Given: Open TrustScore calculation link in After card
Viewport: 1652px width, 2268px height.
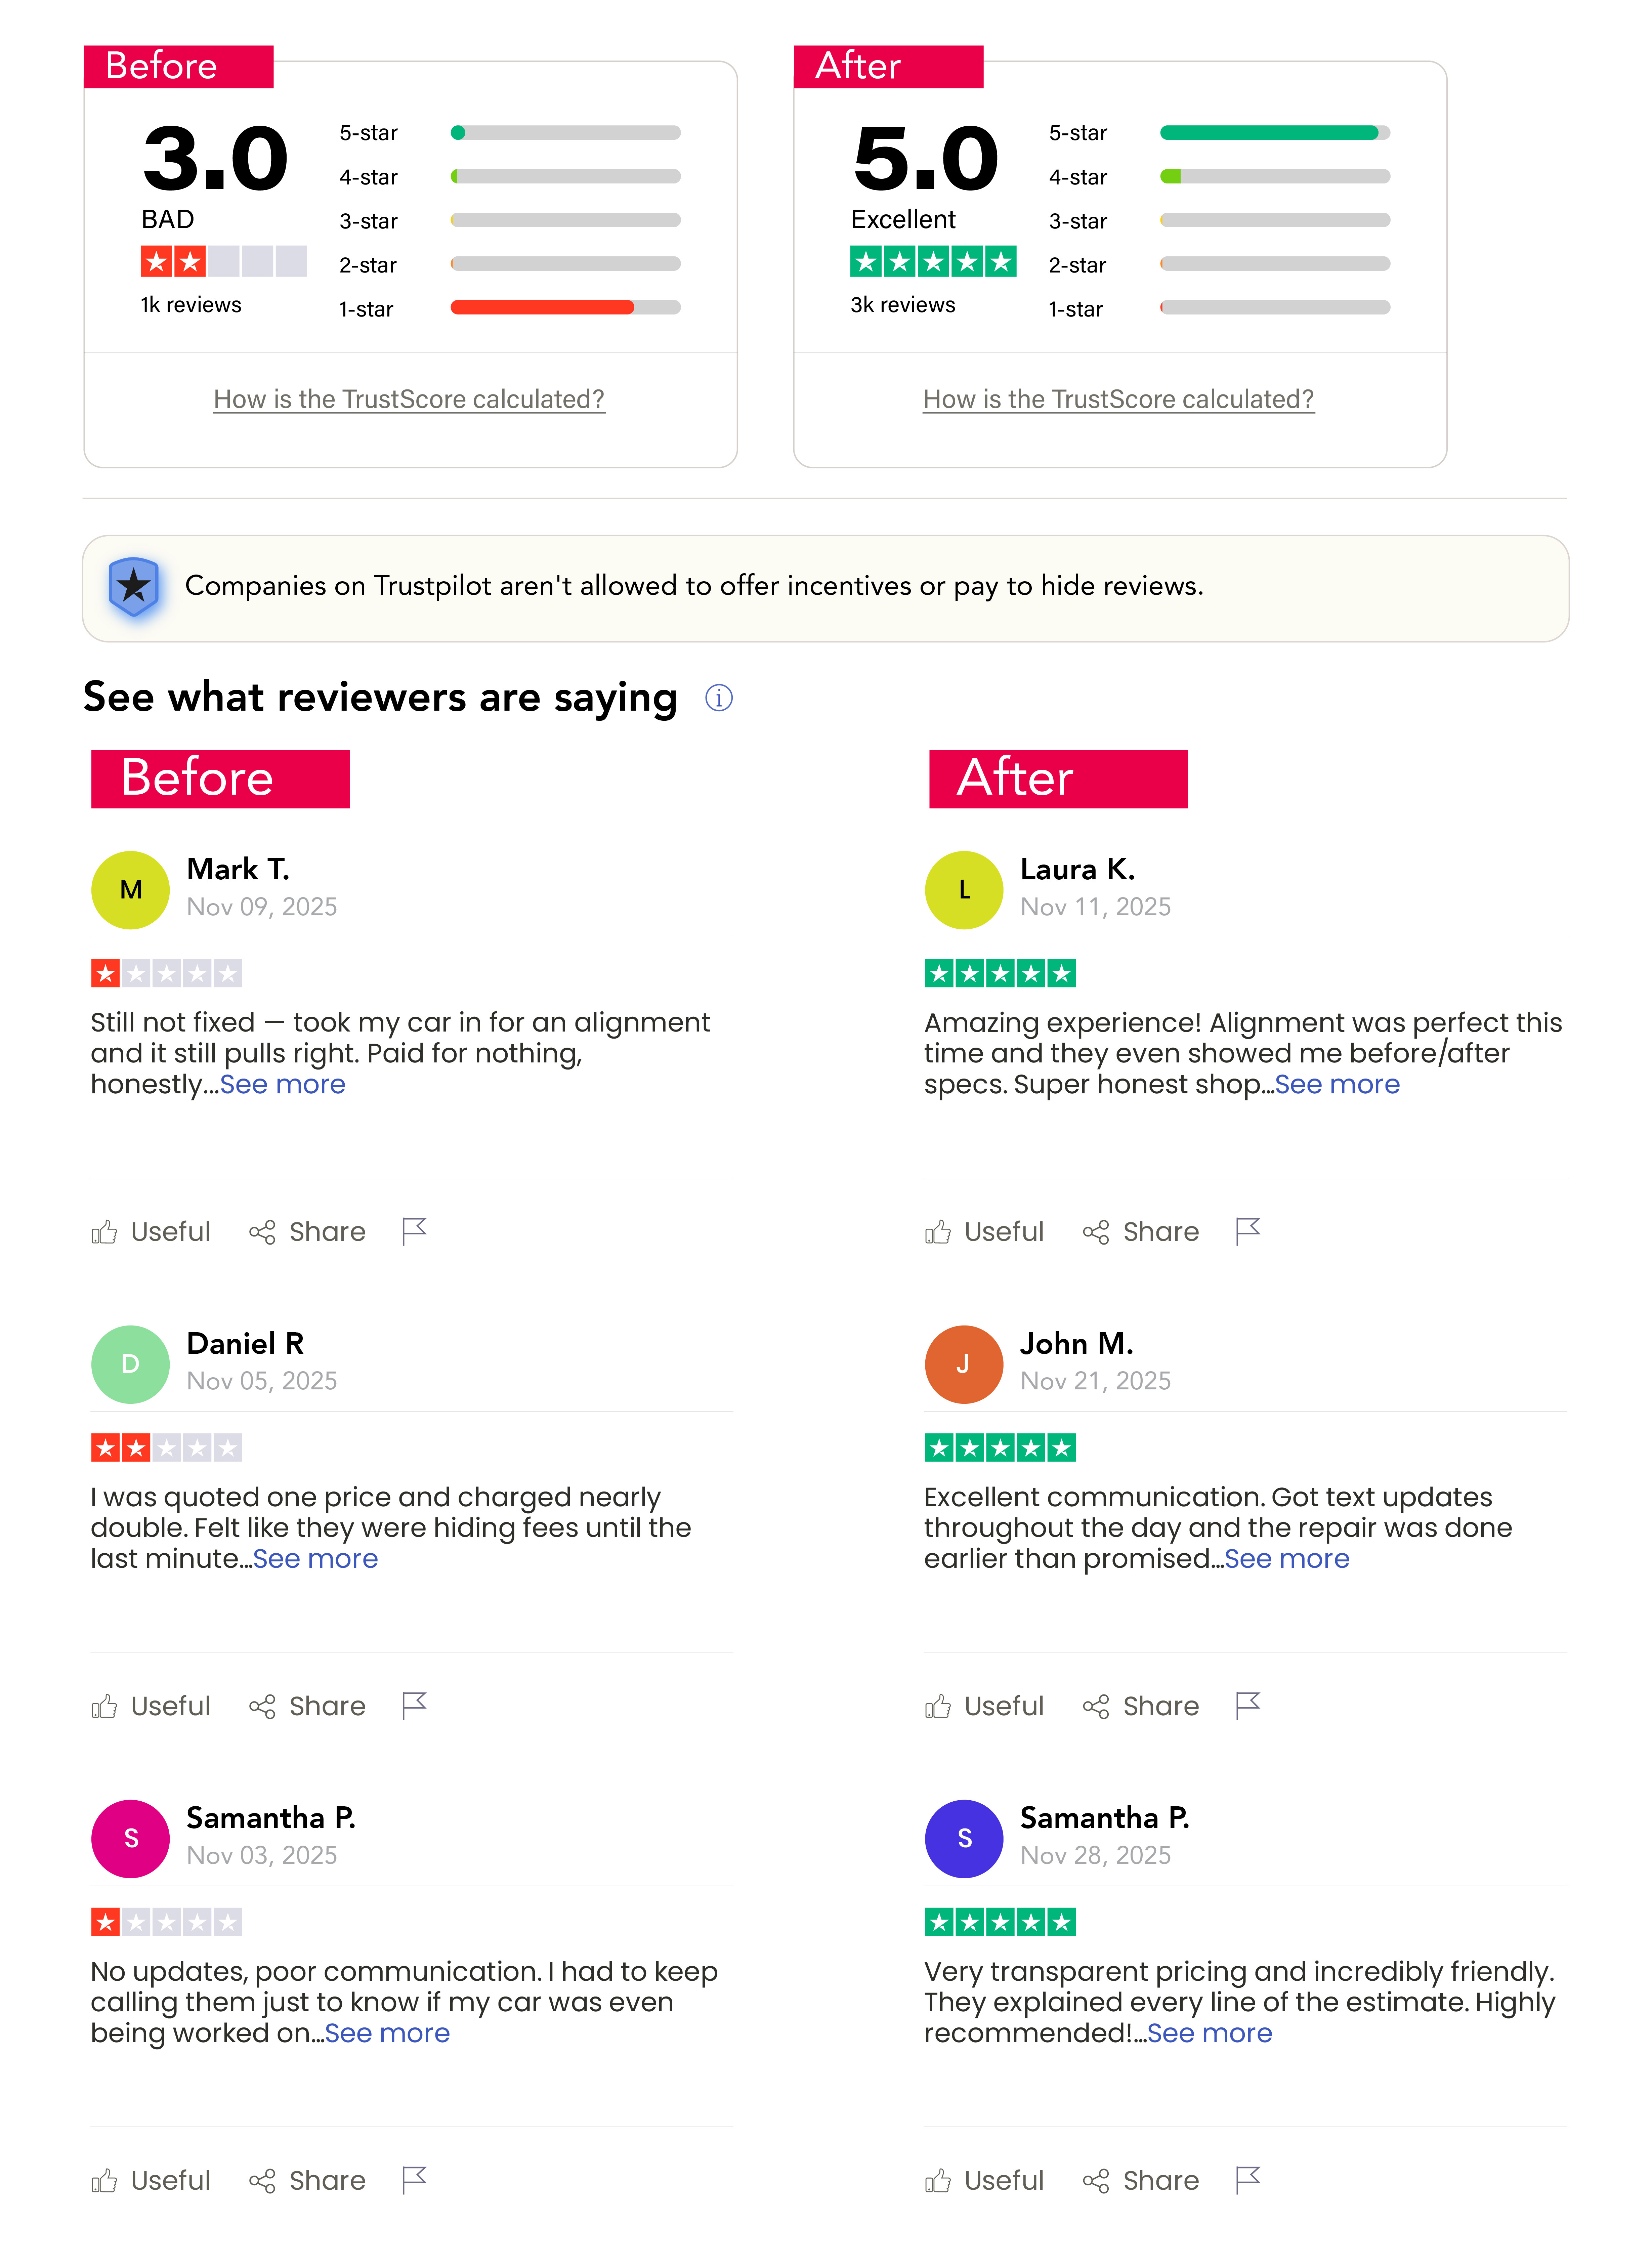Looking at the screenshot, I should 1118,399.
